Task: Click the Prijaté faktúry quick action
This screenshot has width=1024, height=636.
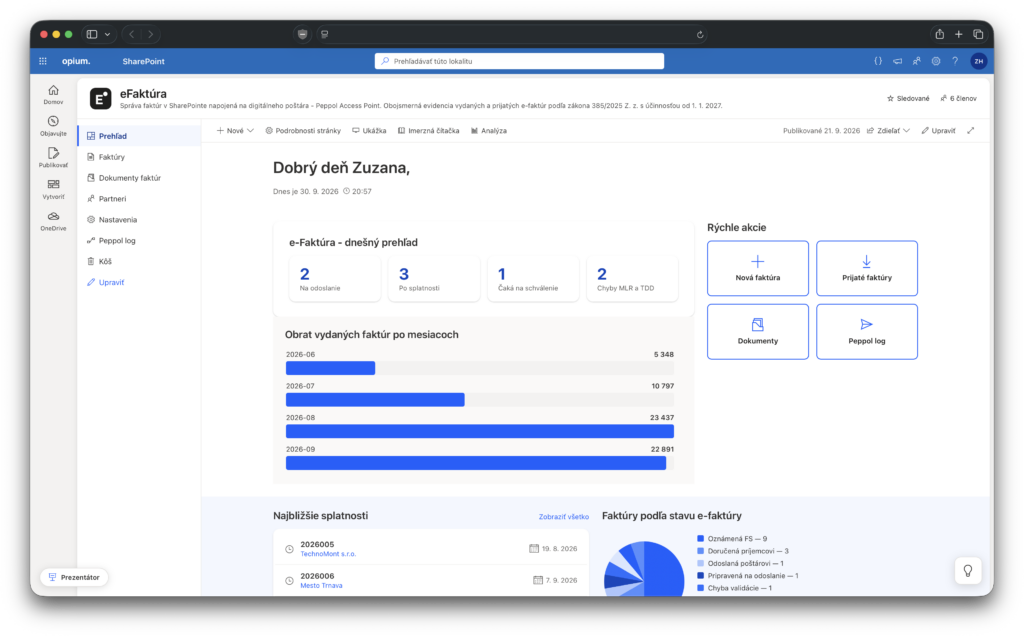Action: point(867,268)
